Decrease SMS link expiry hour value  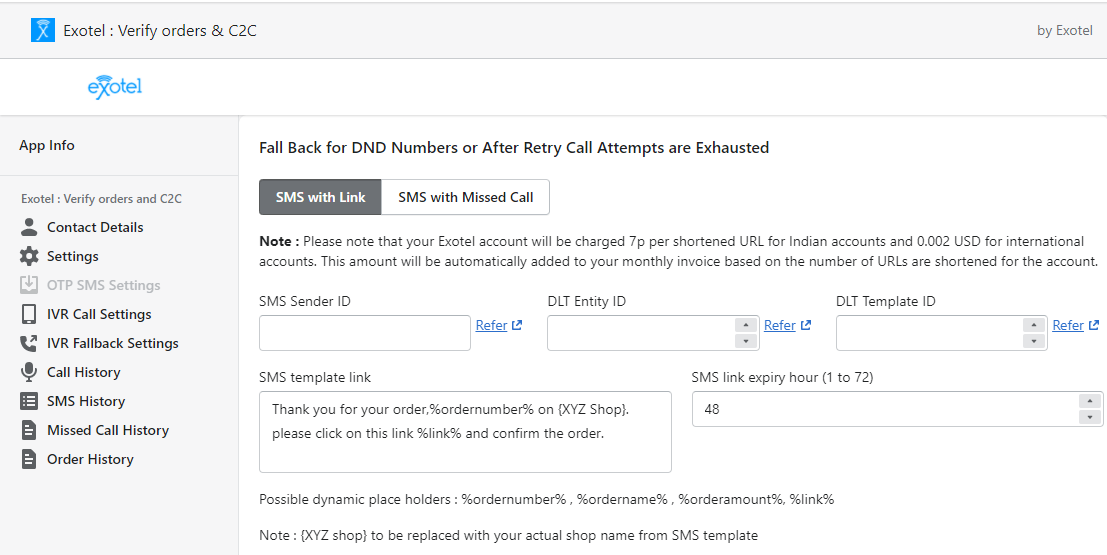click(x=1090, y=417)
